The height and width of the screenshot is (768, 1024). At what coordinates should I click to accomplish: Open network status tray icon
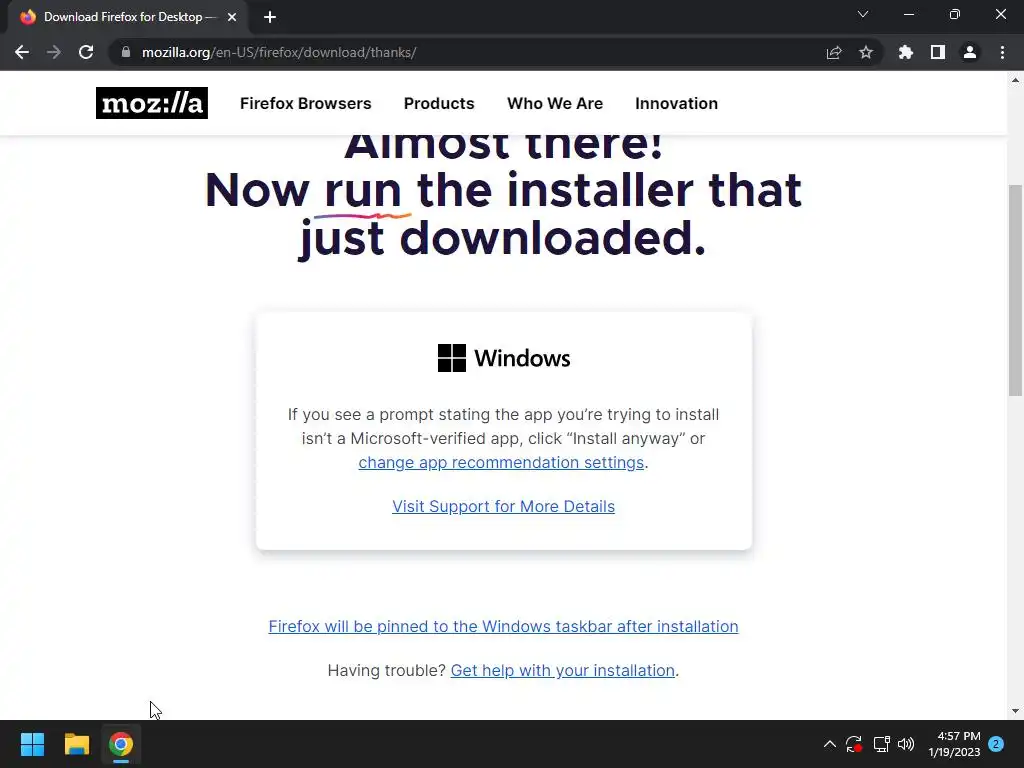(882, 744)
